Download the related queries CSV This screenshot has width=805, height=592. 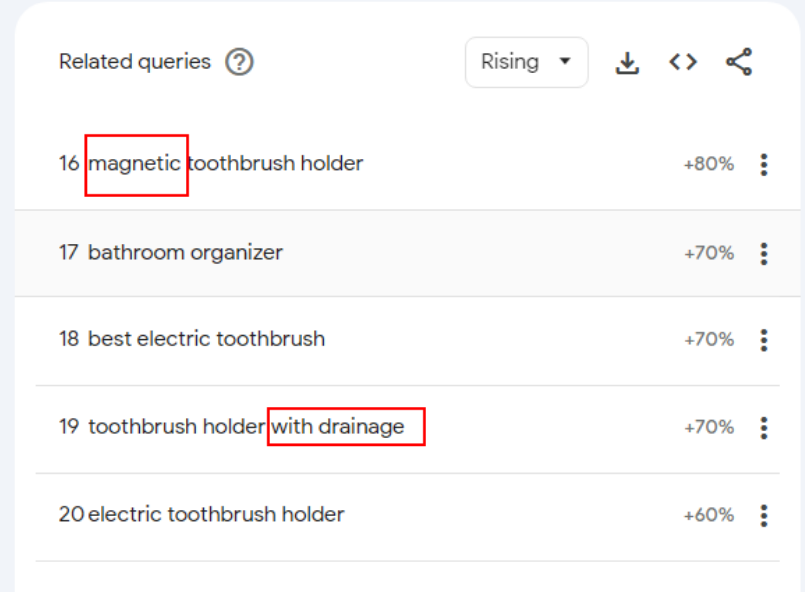point(627,63)
